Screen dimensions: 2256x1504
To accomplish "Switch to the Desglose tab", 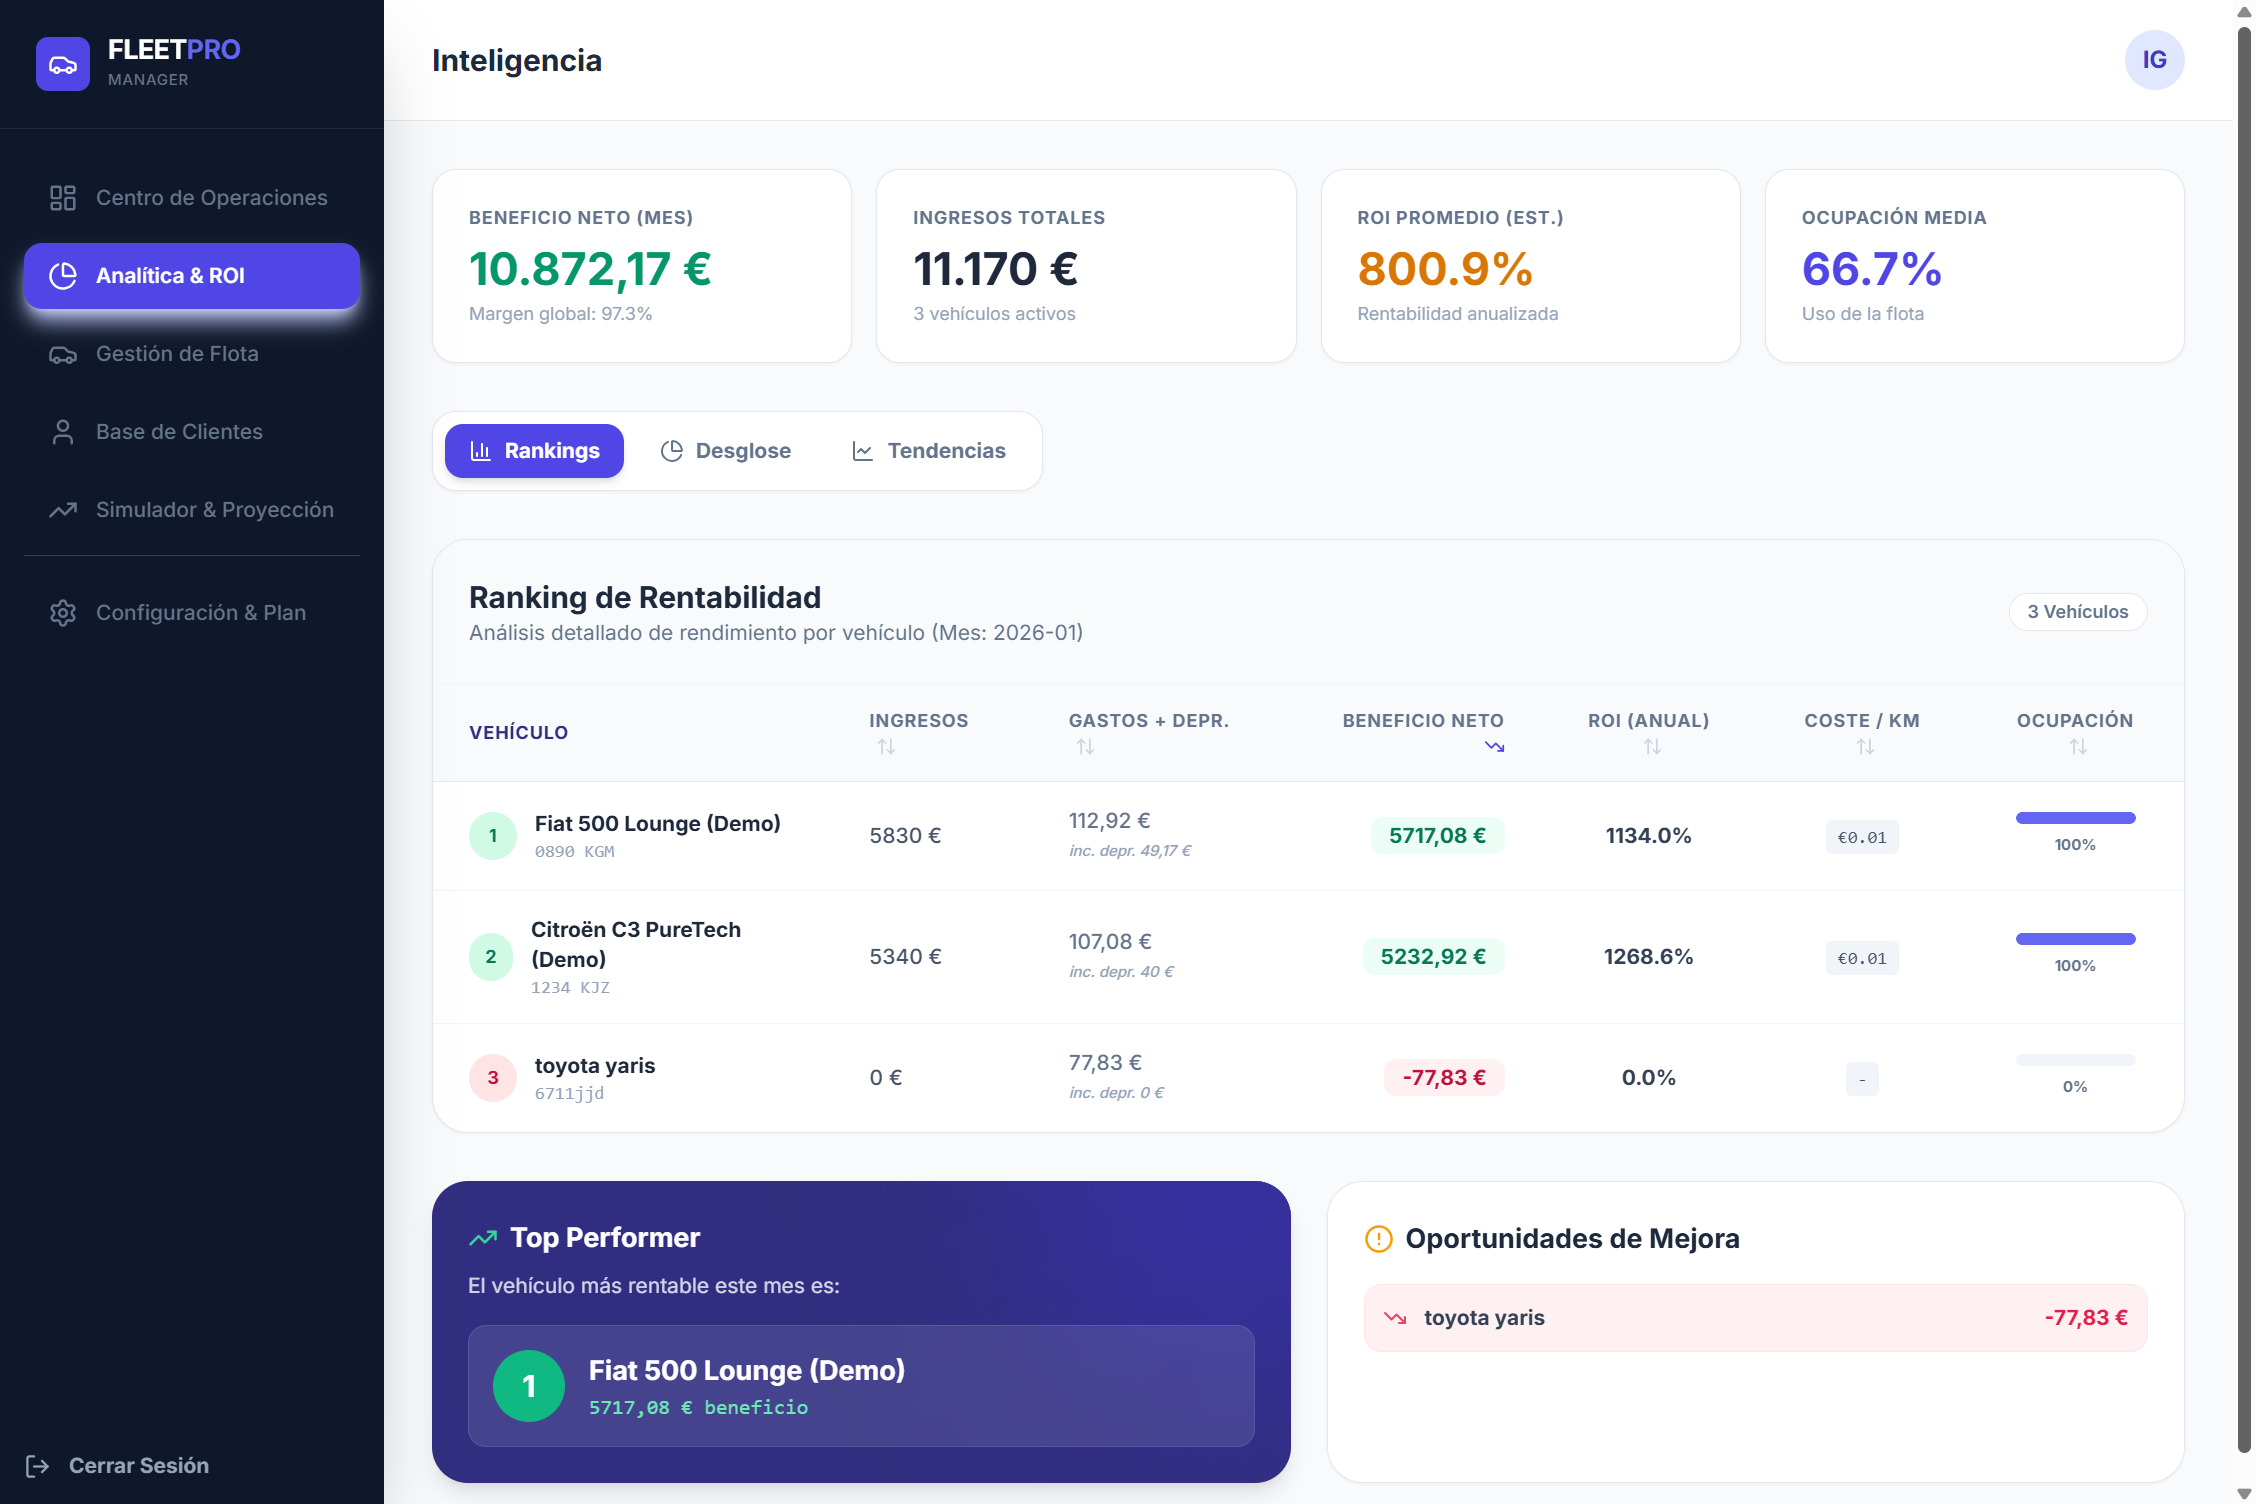I will [x=726, y=450].
